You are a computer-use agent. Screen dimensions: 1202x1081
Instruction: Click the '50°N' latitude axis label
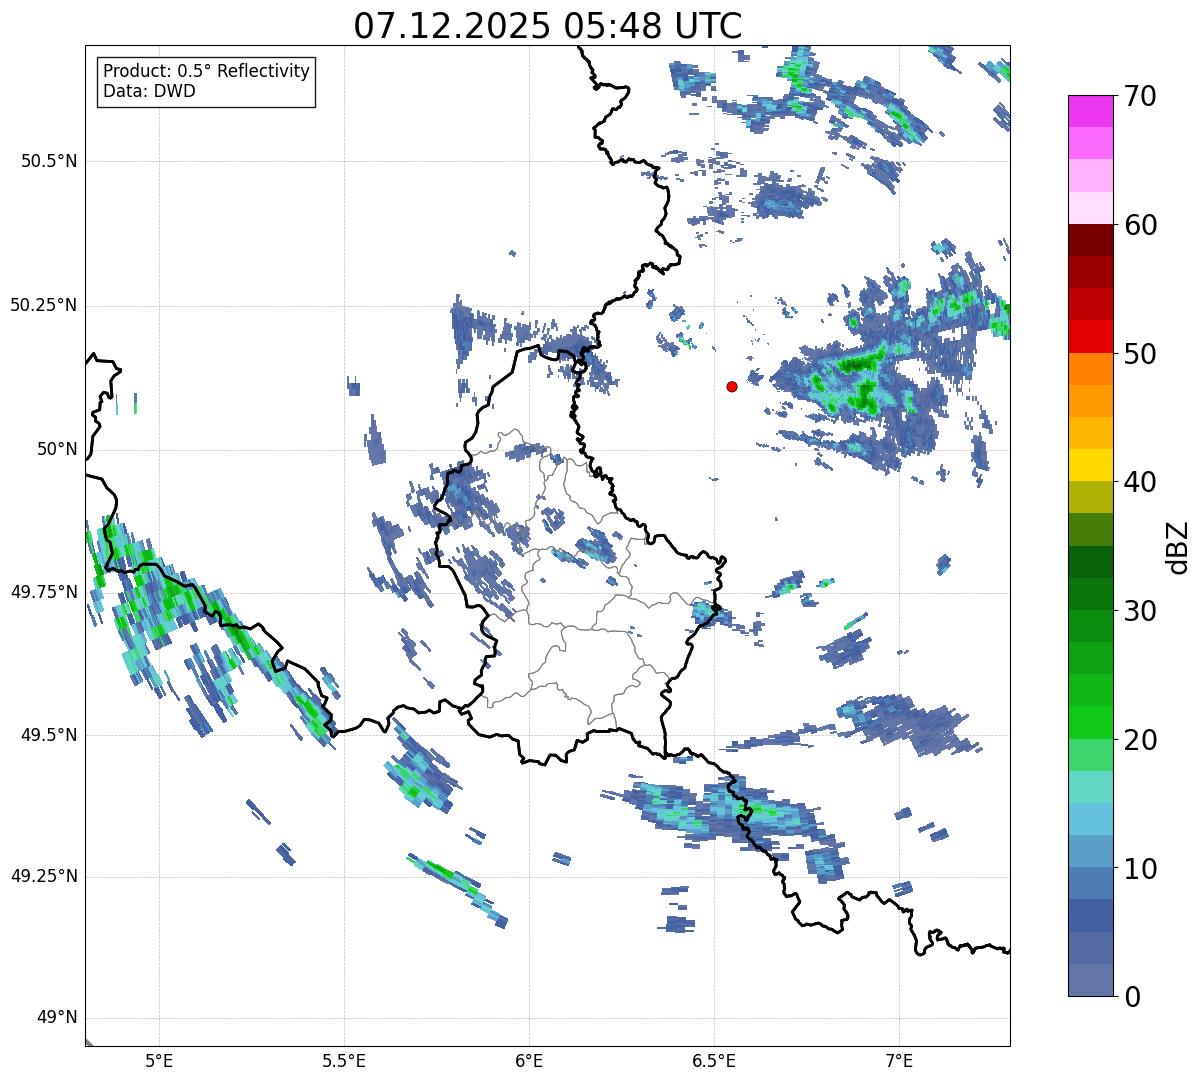pyautogui.click(x=57, y=449)
